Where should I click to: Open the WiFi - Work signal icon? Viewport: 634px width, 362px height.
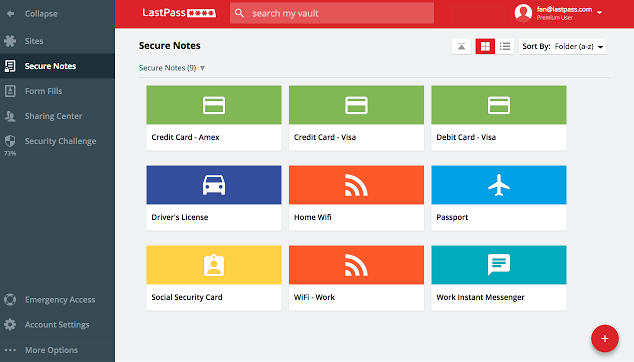pyautogui.click(x=356, y=265)
